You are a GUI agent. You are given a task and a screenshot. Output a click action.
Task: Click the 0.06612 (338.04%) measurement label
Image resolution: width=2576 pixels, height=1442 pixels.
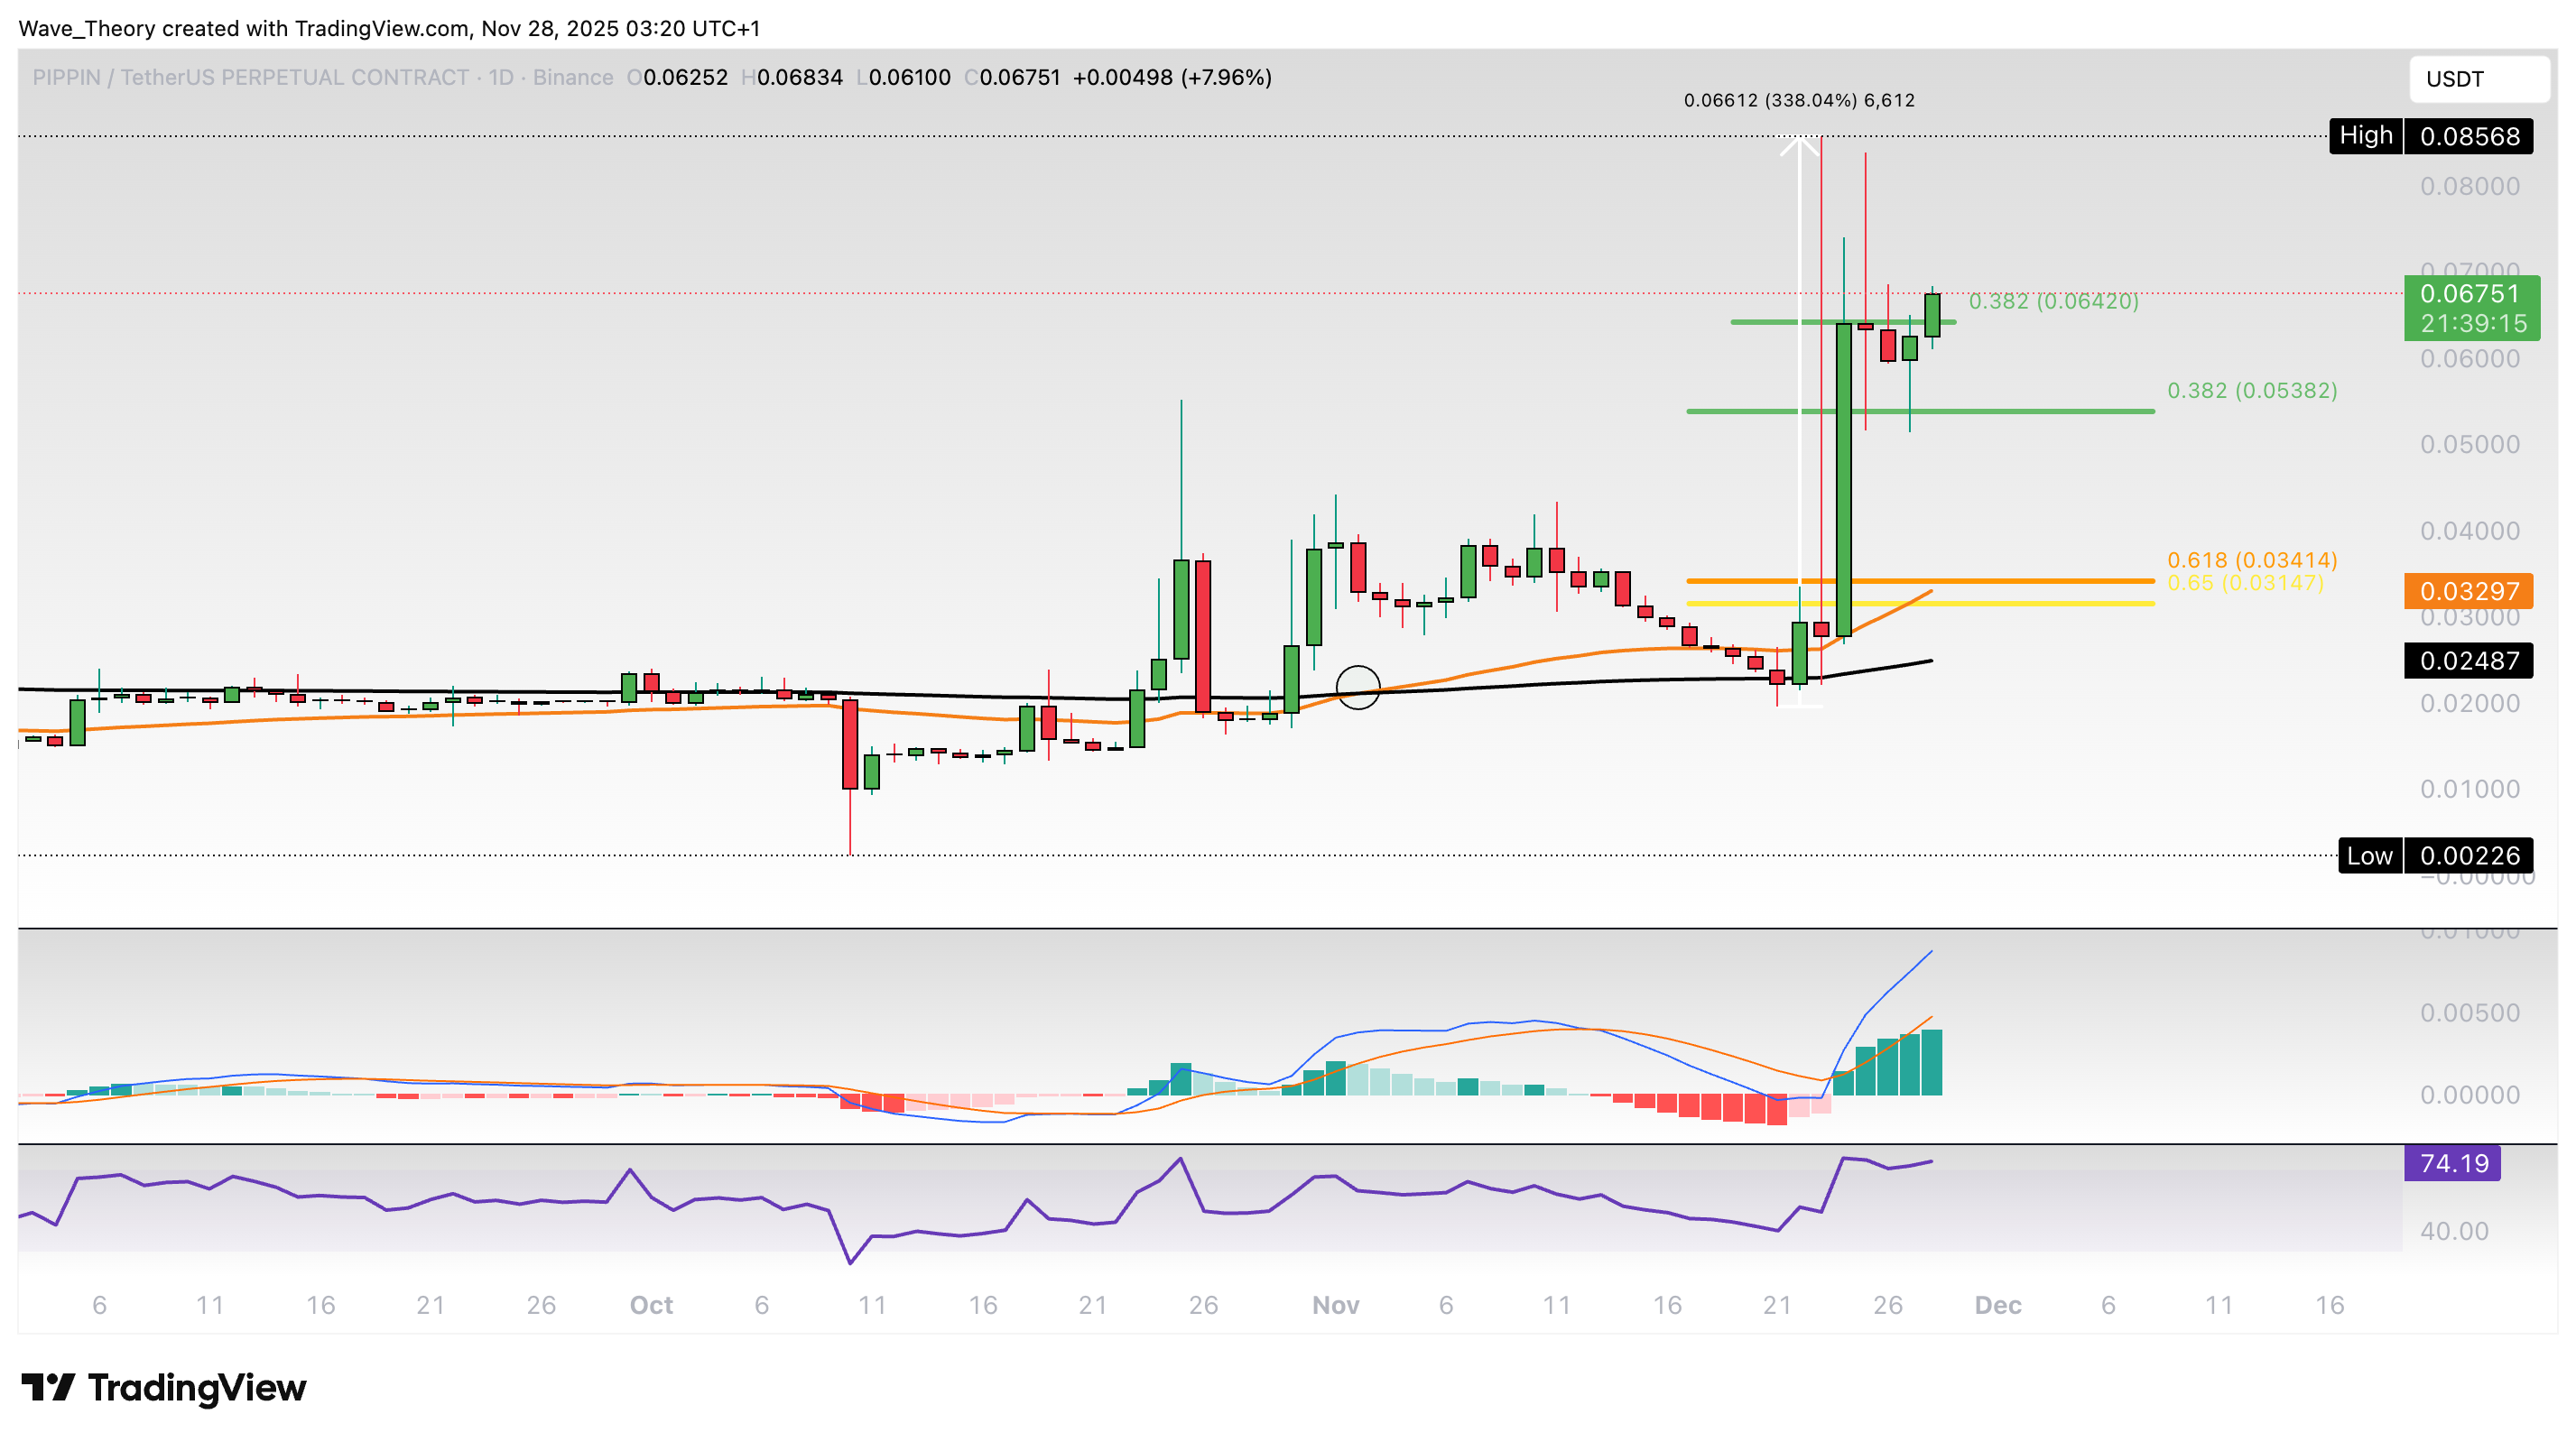click(x=1799, y=100)
